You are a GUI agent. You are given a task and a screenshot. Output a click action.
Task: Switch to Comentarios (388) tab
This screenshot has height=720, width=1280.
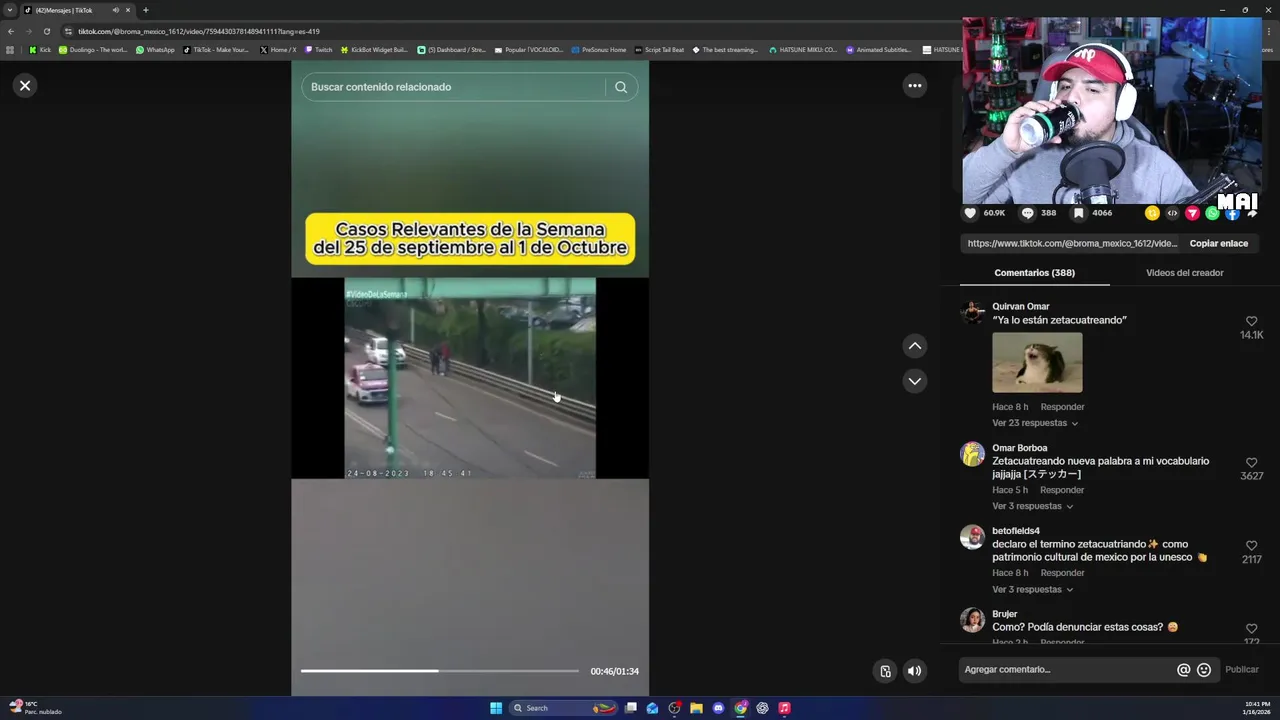coord(1034,273)
